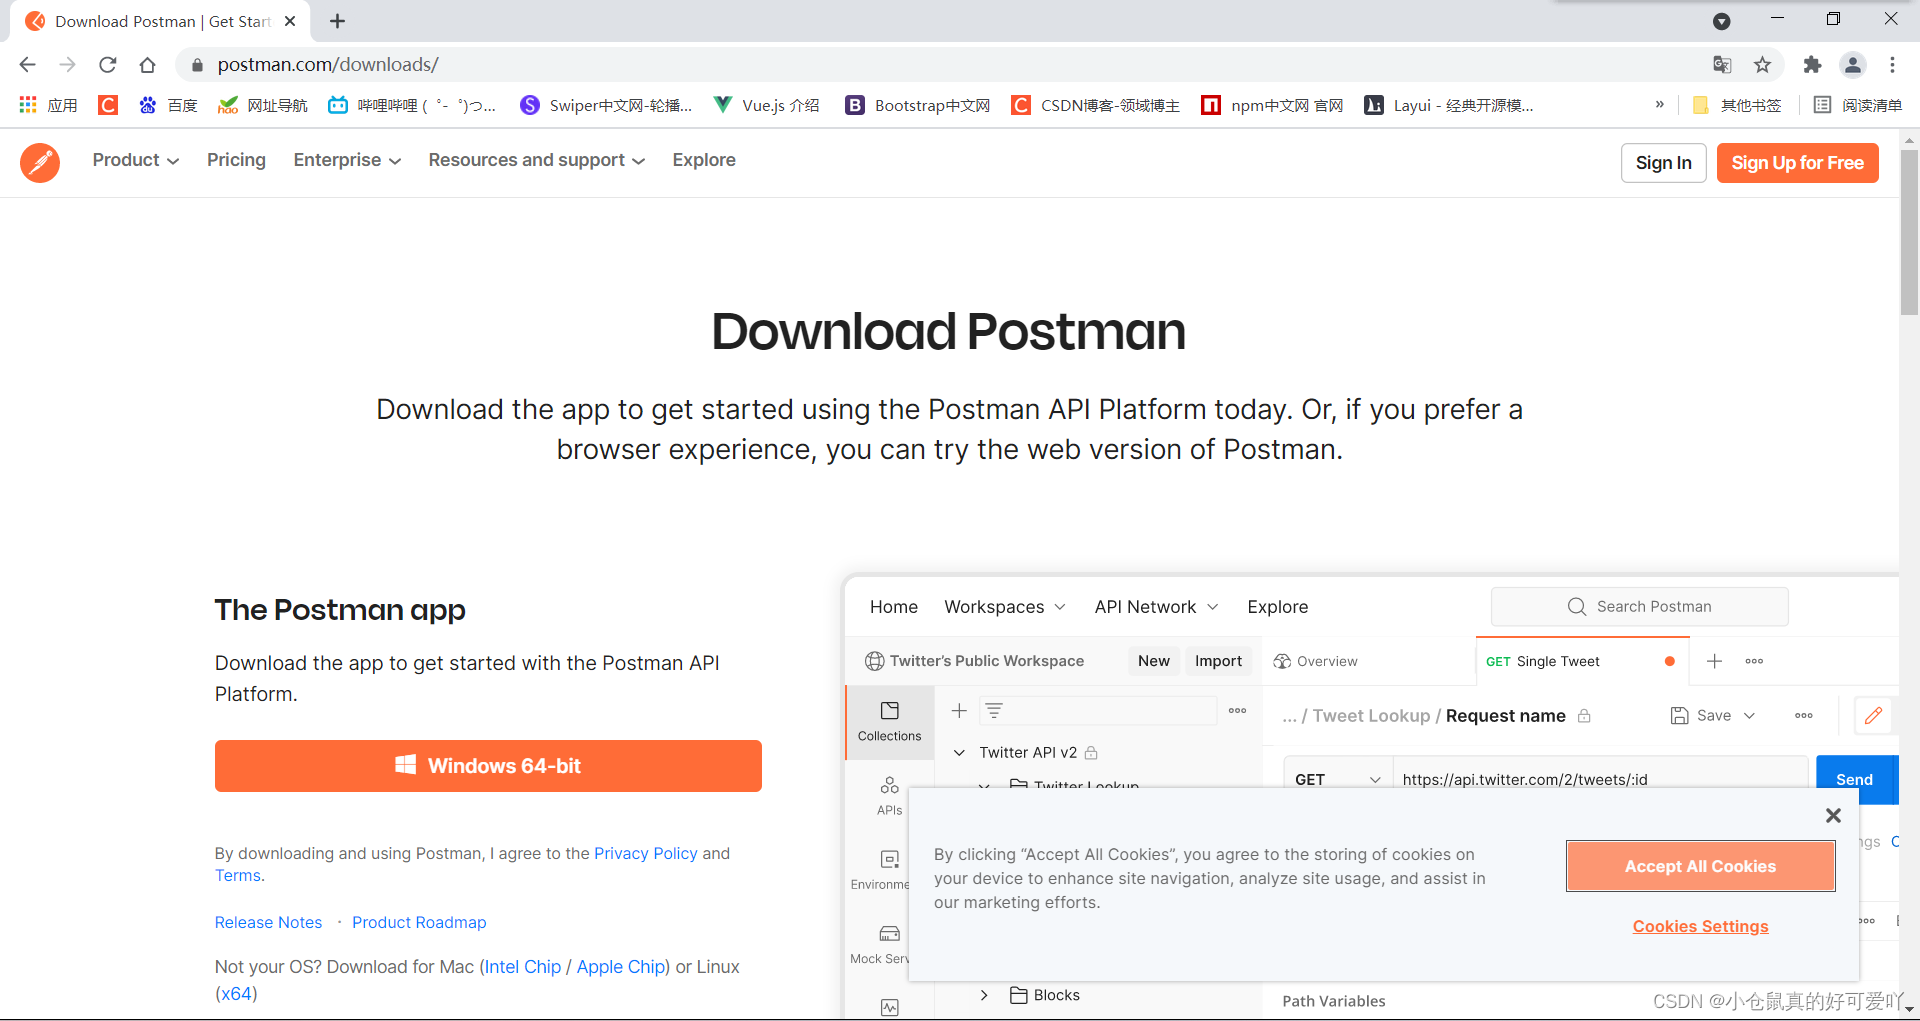This screenshot has height=1021, width=1920.
Task: Click the Postman logo in the site header
Action: (40, 162)
